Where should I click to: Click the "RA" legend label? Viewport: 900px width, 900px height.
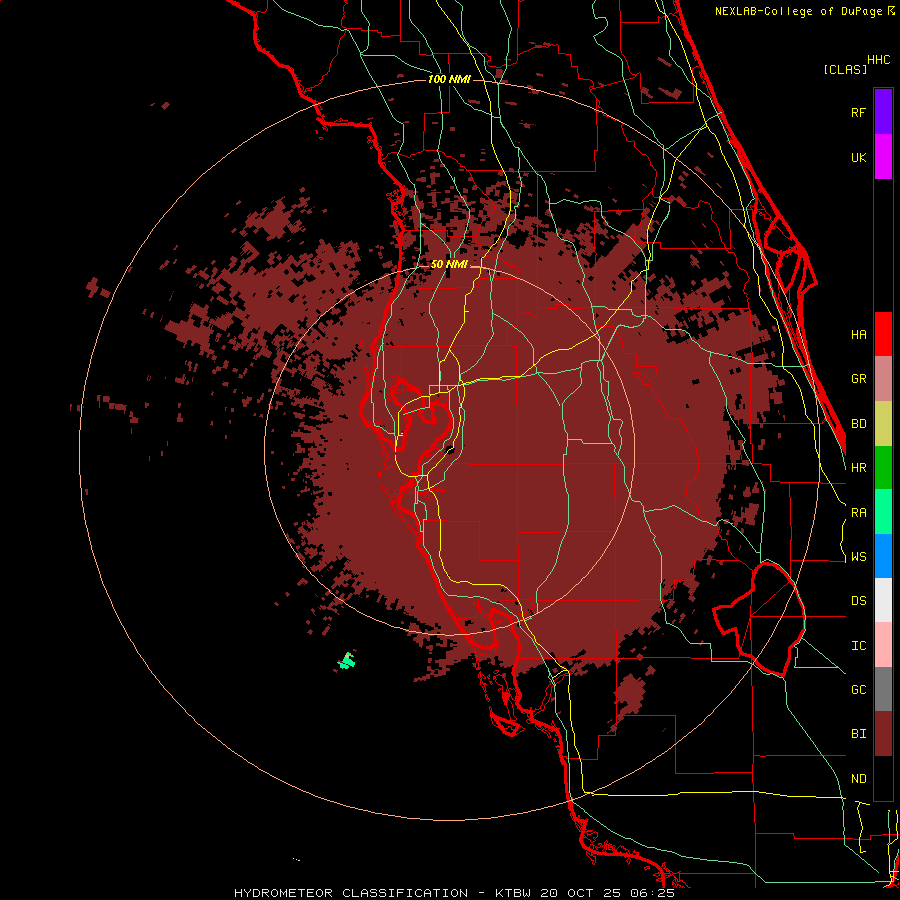click(x=859, y=513)
